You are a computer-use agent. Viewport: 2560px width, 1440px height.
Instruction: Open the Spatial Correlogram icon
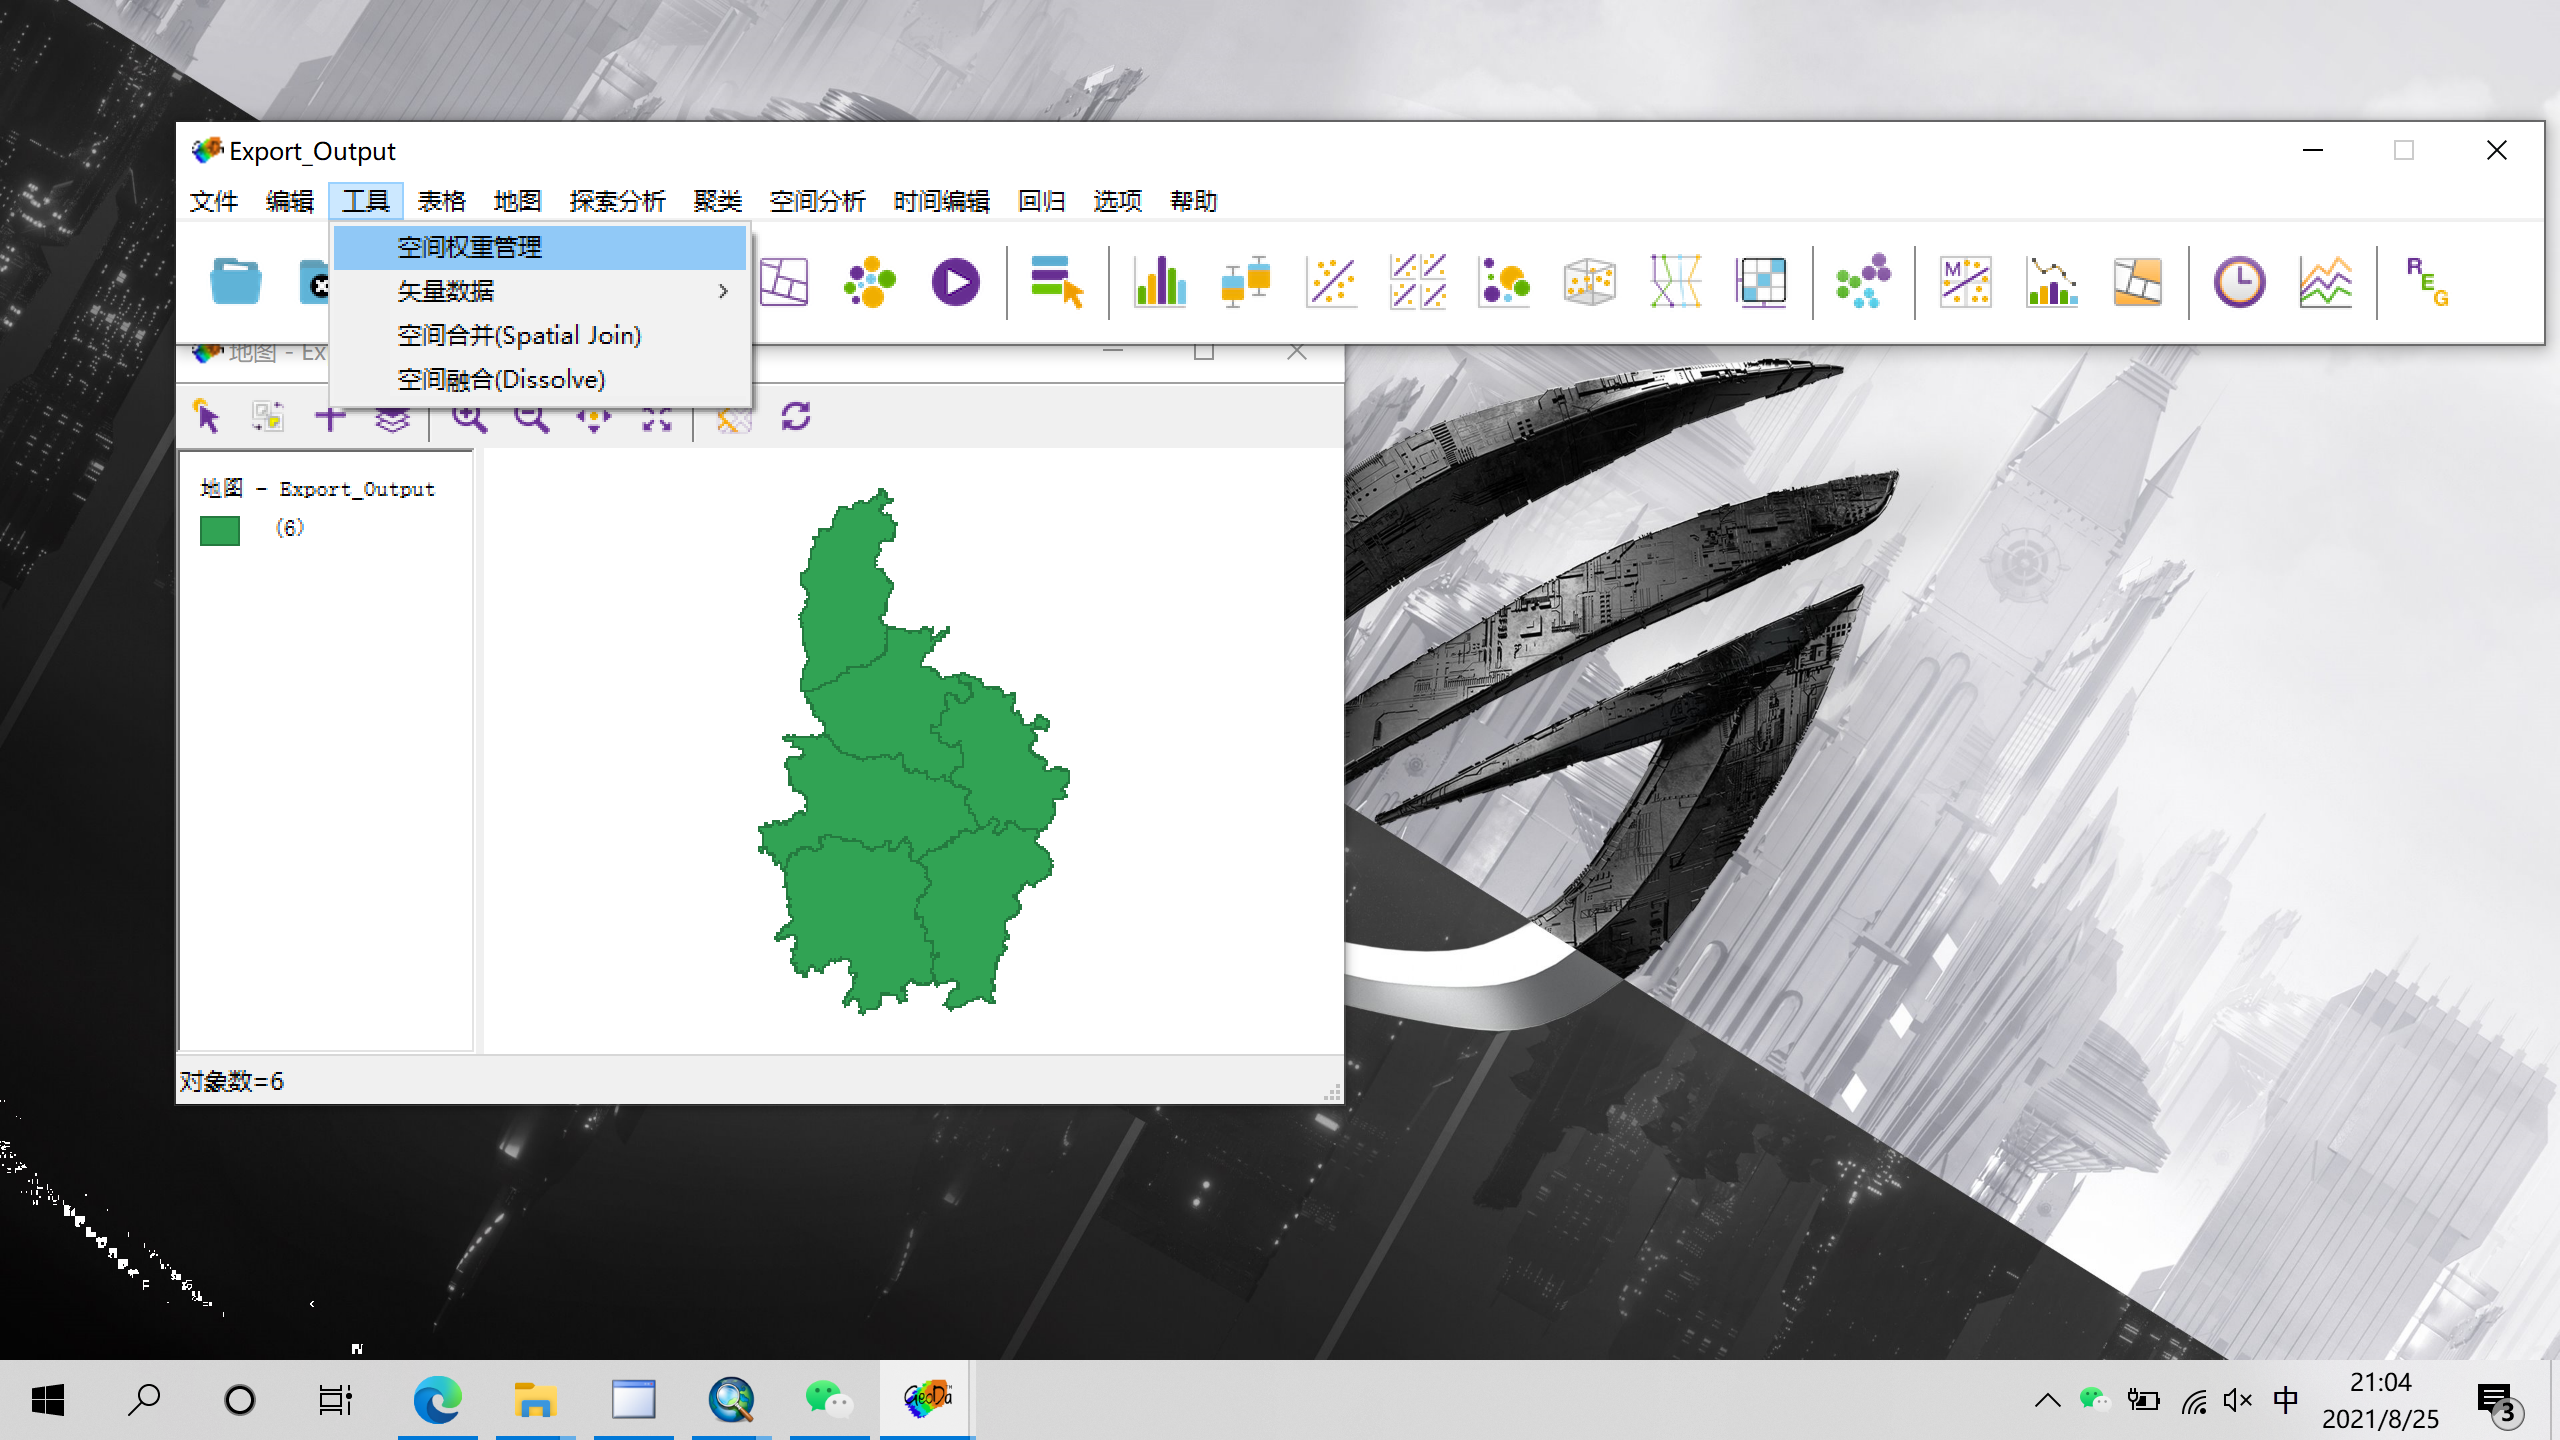2052,281
